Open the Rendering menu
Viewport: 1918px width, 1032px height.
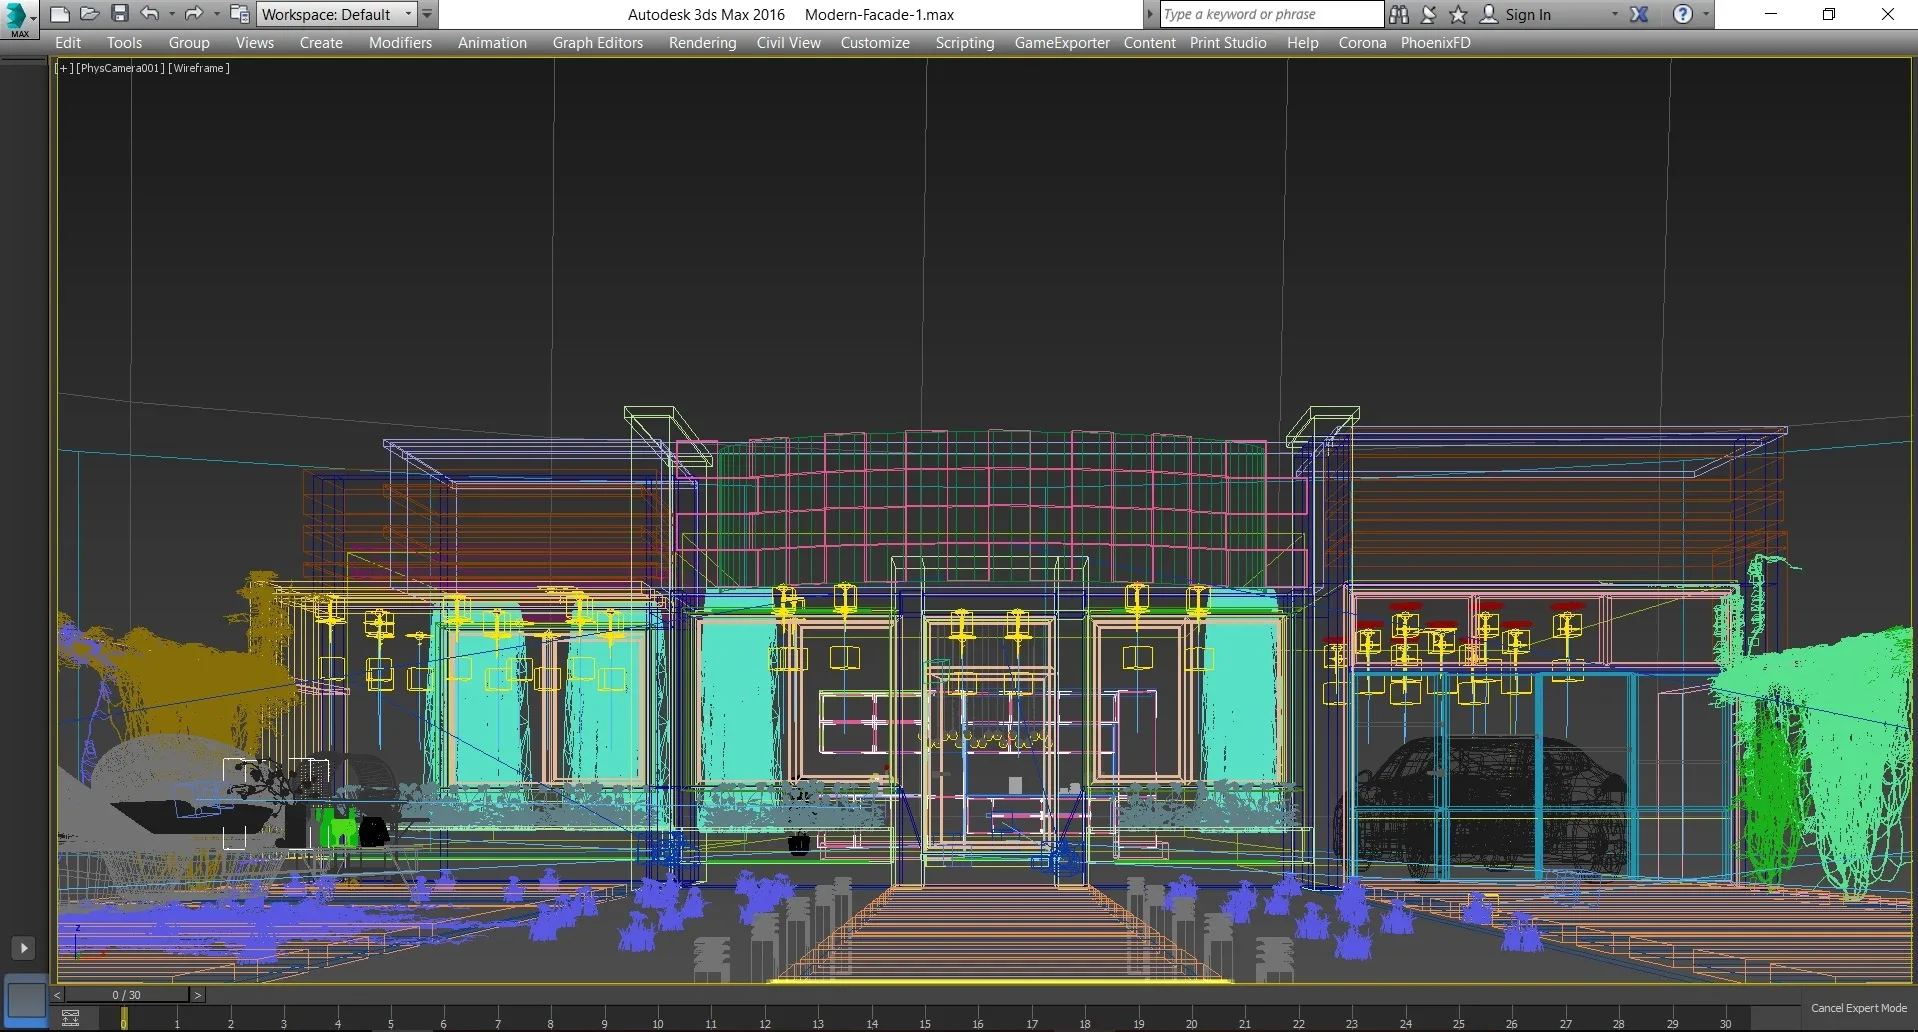coord(702,43)
